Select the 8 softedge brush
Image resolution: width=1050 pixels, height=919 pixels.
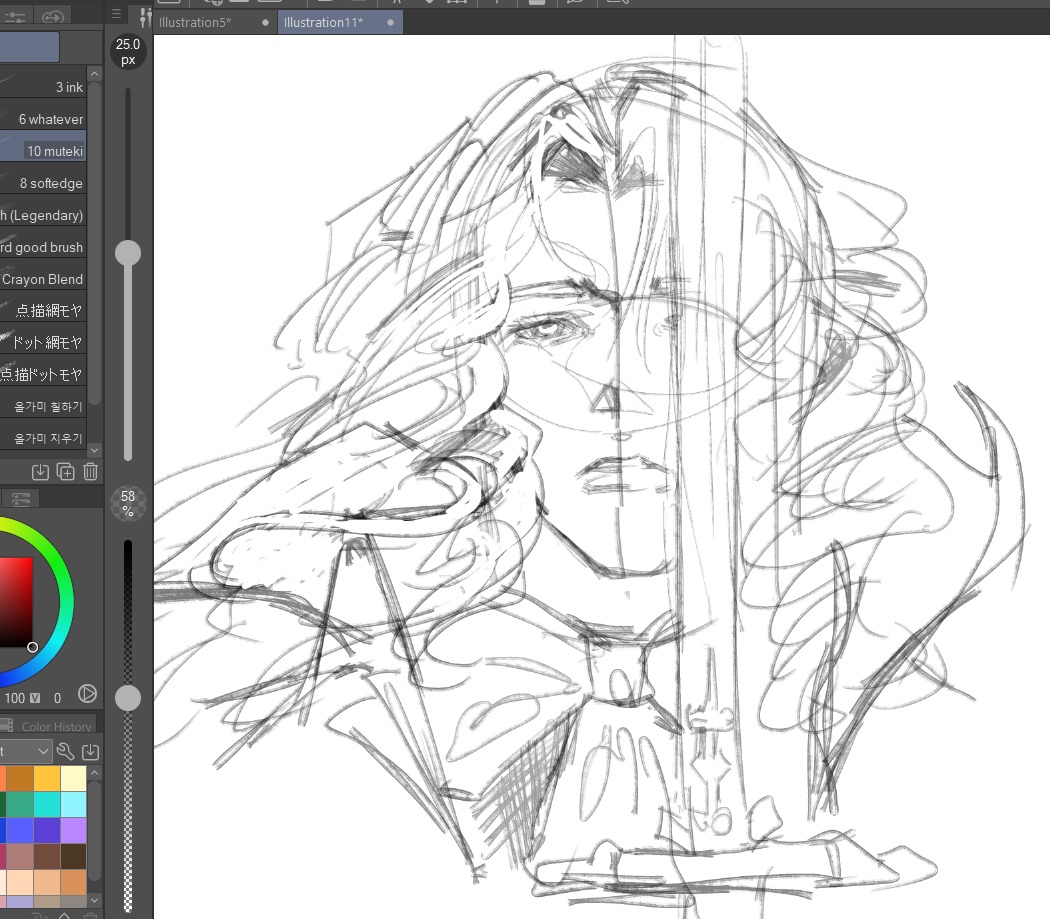50,183
